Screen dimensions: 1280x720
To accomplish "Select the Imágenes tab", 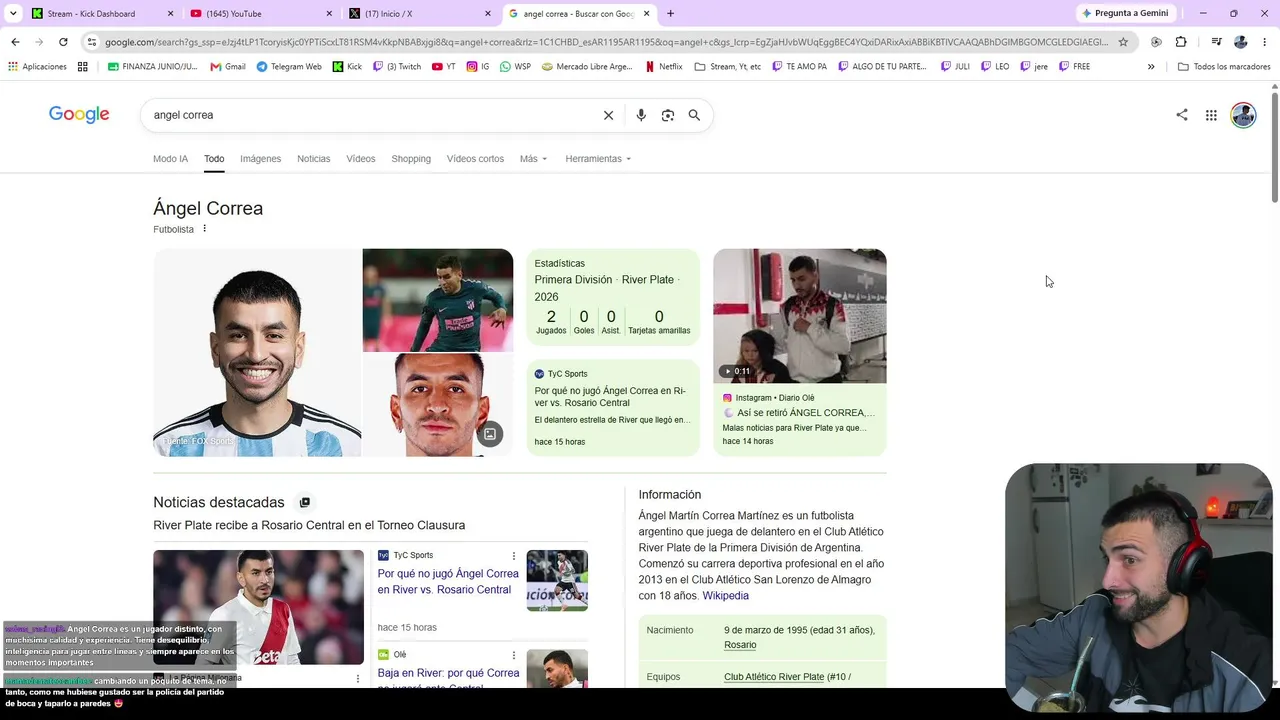I will (x=260, y=159).
